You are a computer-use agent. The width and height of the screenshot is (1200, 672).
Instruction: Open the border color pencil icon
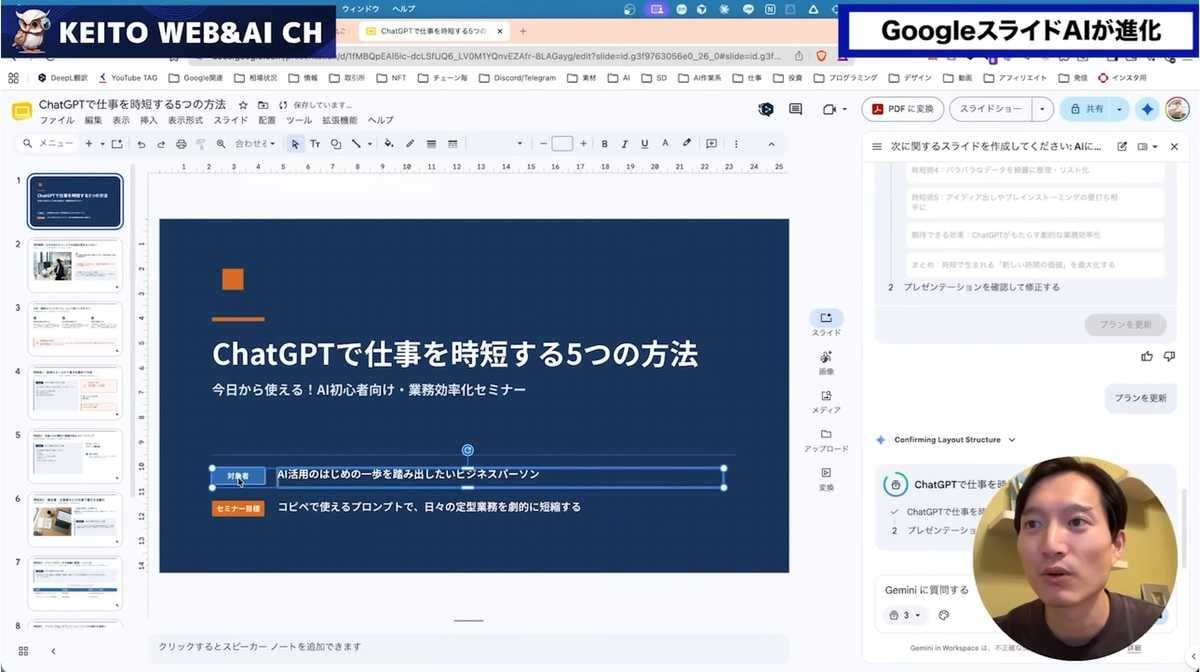coord(410,144)
